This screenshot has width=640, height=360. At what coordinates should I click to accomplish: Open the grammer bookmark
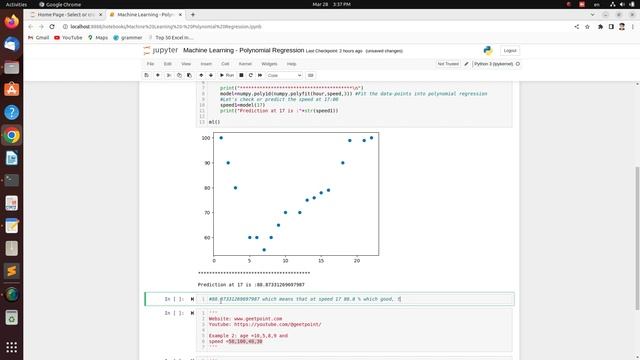(x=128, y=38)
